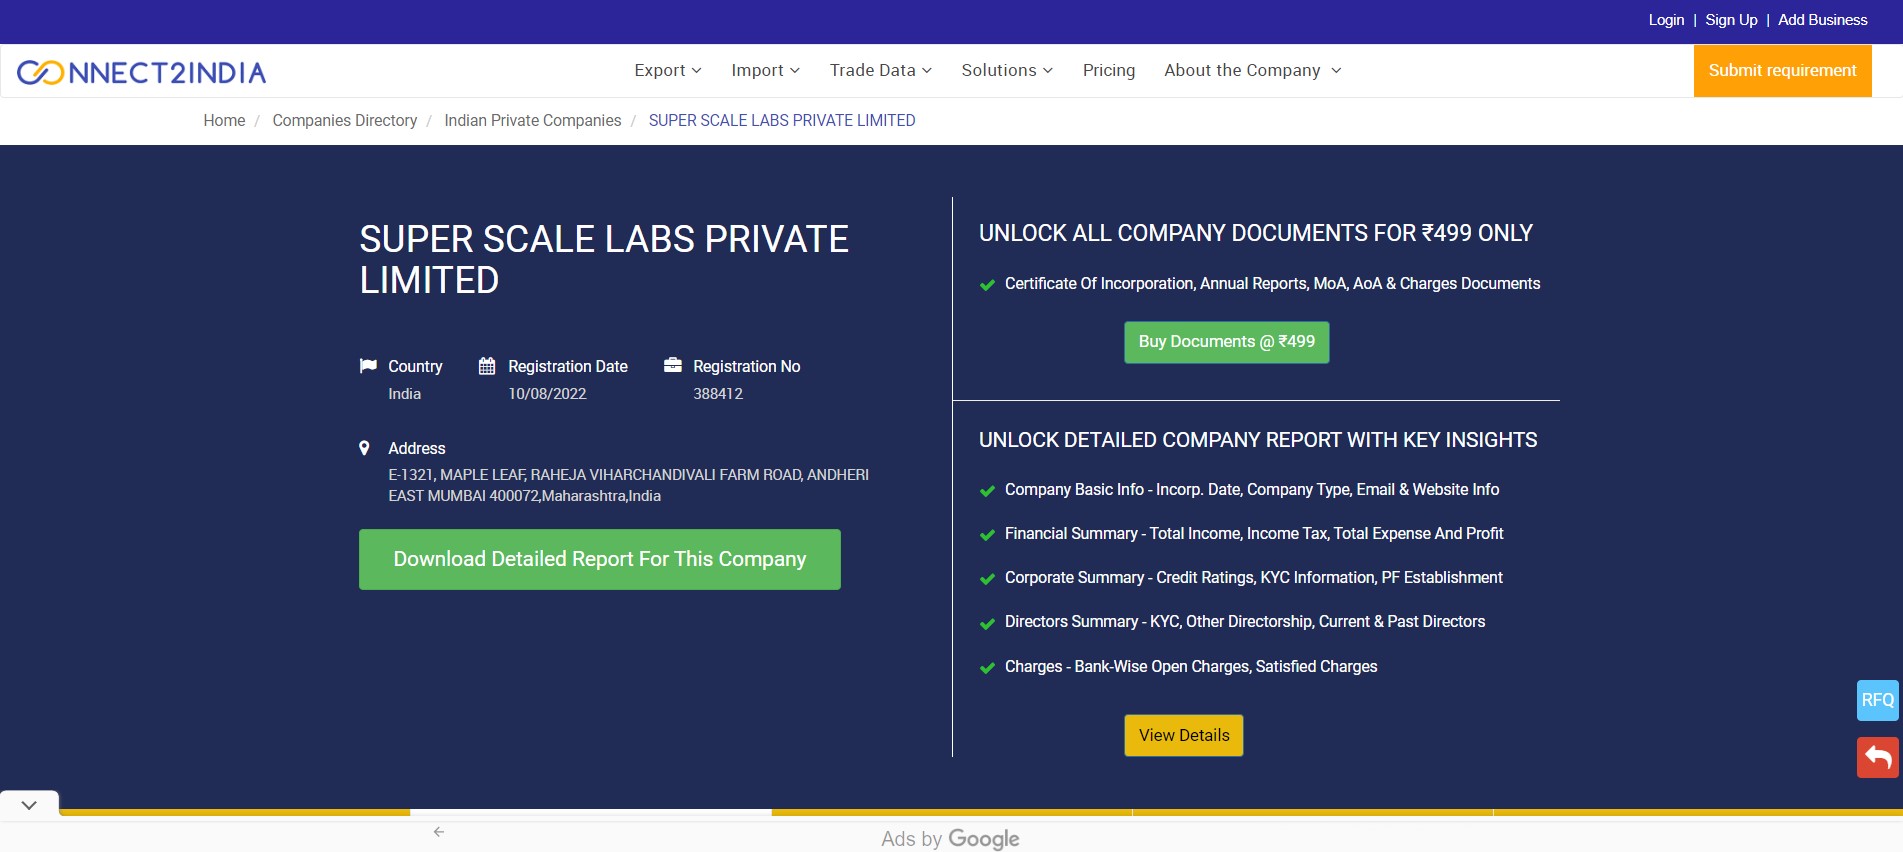Click the View Details button
Screen dimensions: 1903x852
point(1184,735)
